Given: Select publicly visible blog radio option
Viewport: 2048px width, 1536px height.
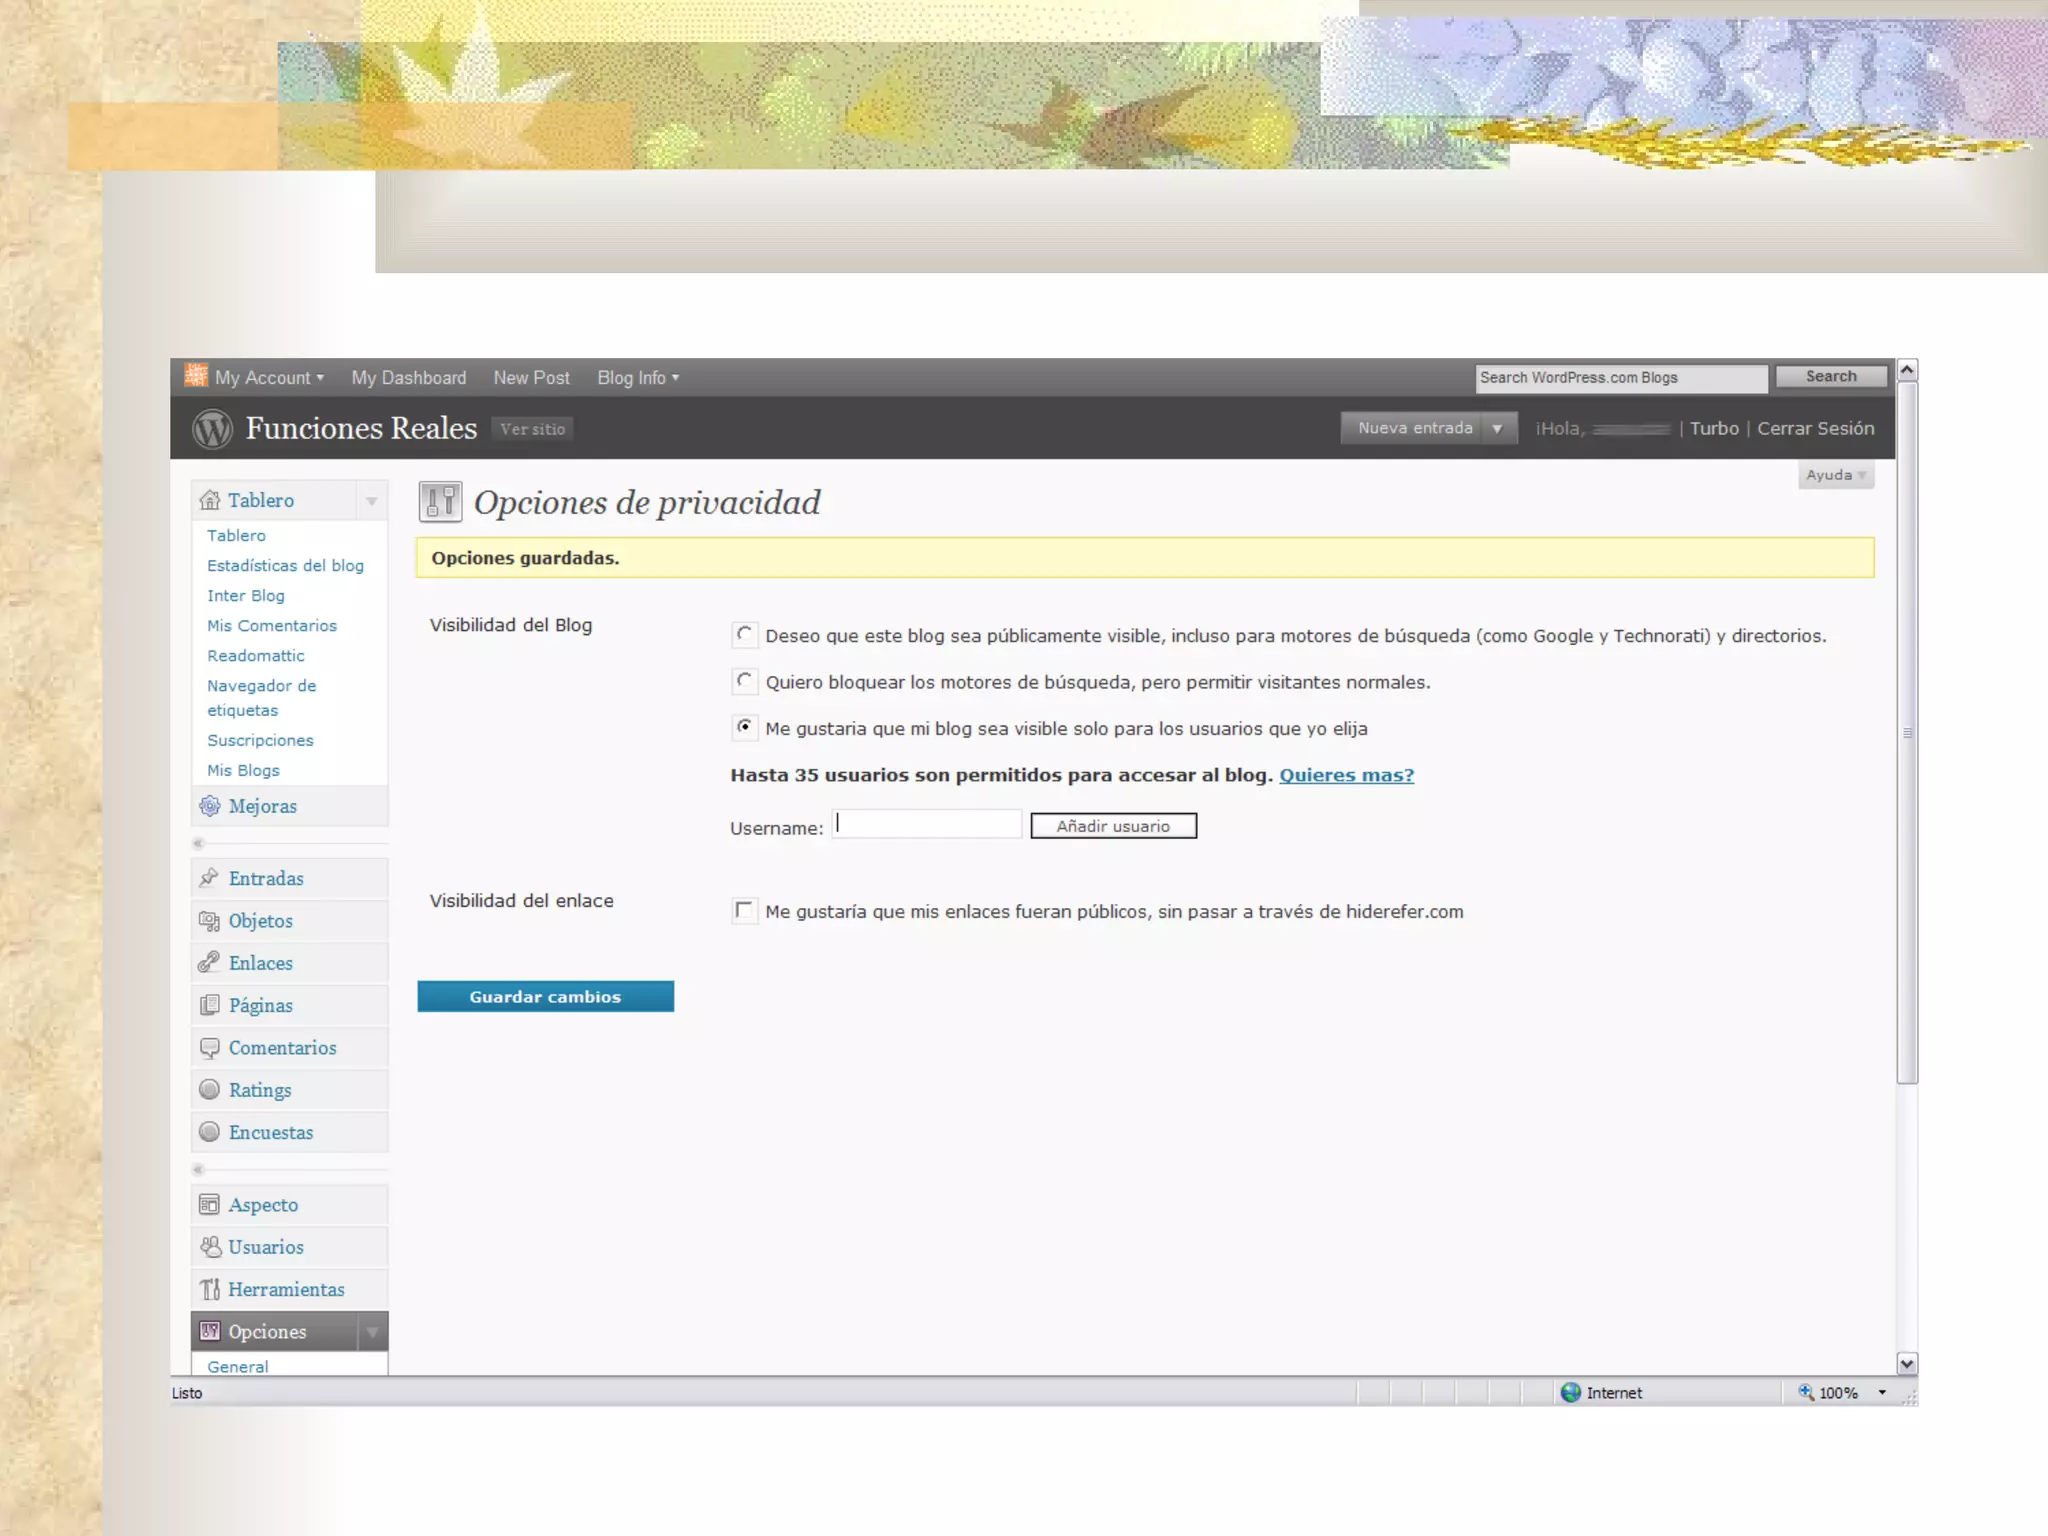Looking at the screenshot, I should [x=744, y=634].
